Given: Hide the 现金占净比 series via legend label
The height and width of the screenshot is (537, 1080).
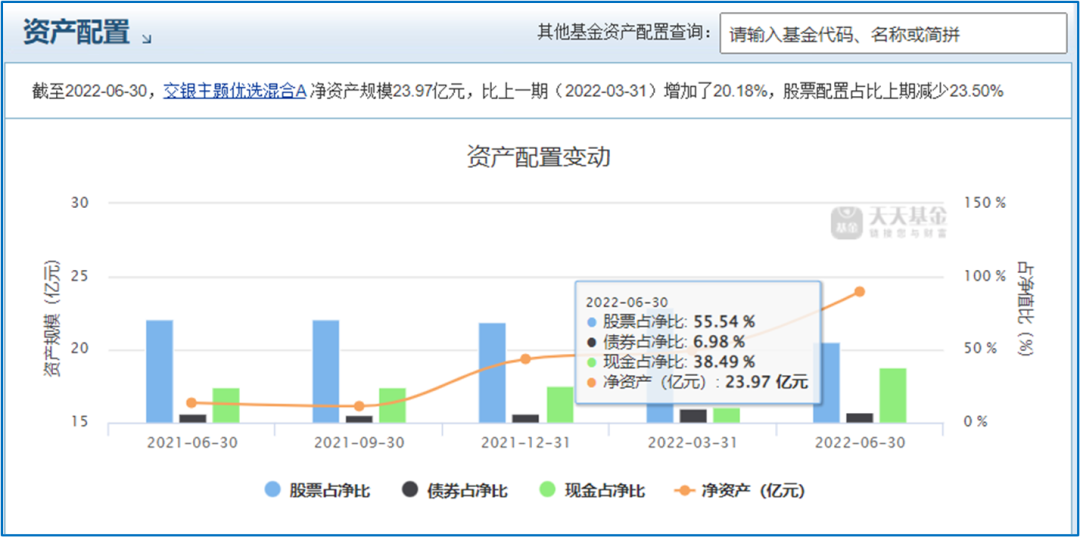Looking at the screenshot, I should (x=605, y=491).
